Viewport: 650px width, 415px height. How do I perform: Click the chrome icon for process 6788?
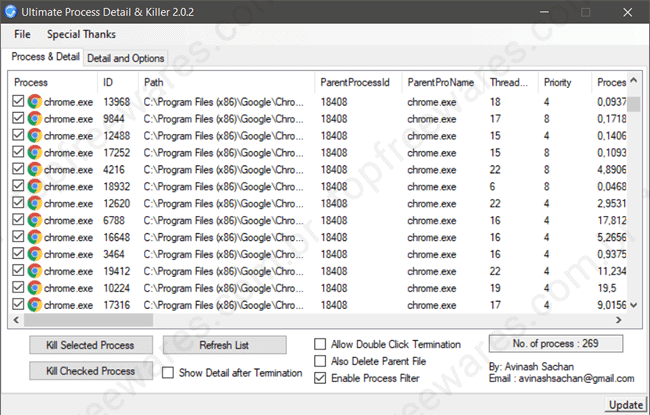[35, 221]
